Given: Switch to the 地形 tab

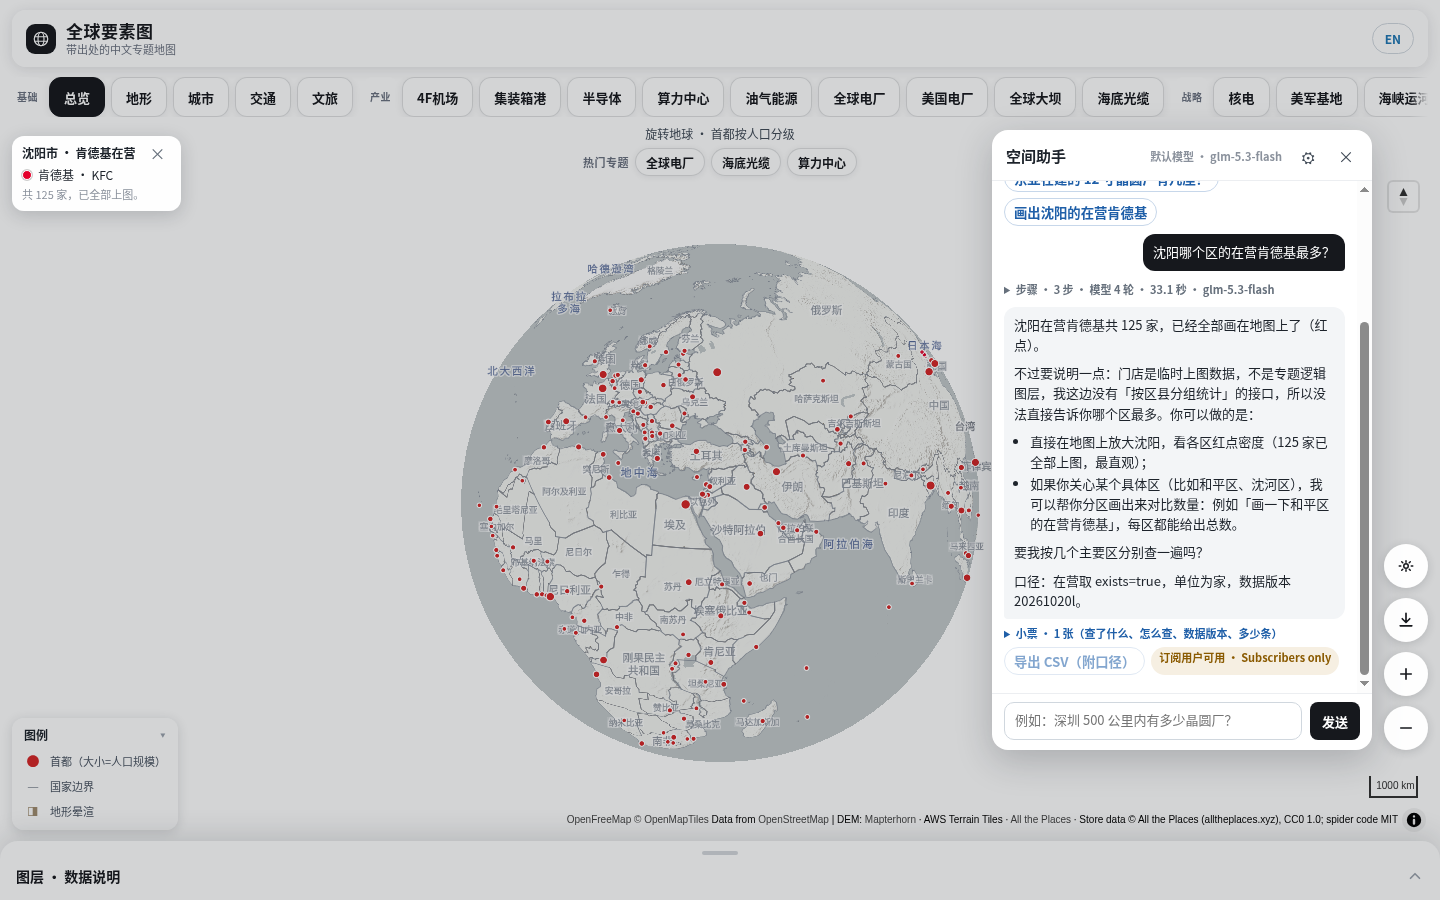Looking at the screenshot, I should [139, 98].
